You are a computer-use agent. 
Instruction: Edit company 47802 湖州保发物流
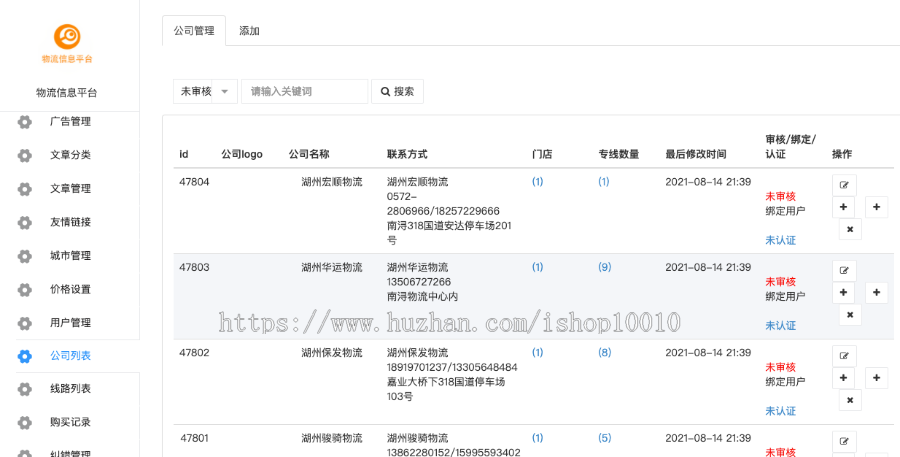(844, 356)
